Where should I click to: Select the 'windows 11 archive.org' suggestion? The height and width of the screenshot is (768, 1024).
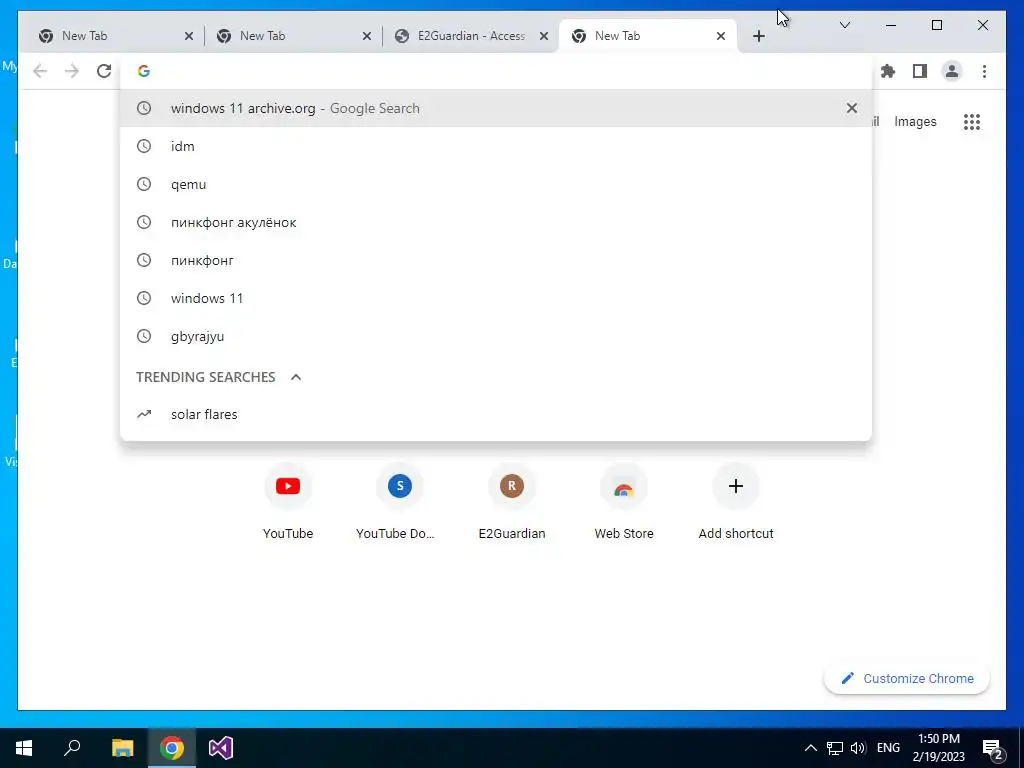496,108
